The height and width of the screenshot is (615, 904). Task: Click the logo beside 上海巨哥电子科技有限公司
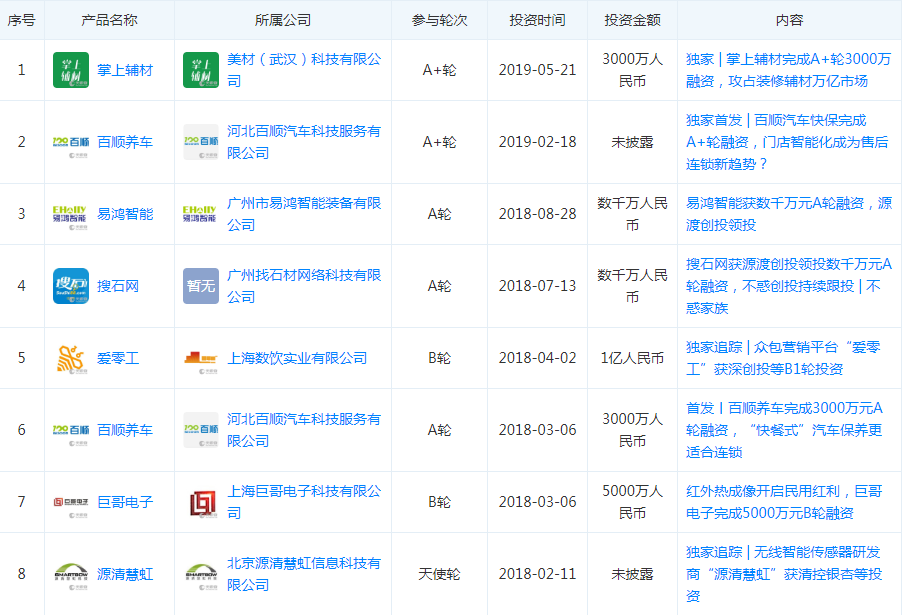click(201, 502)
